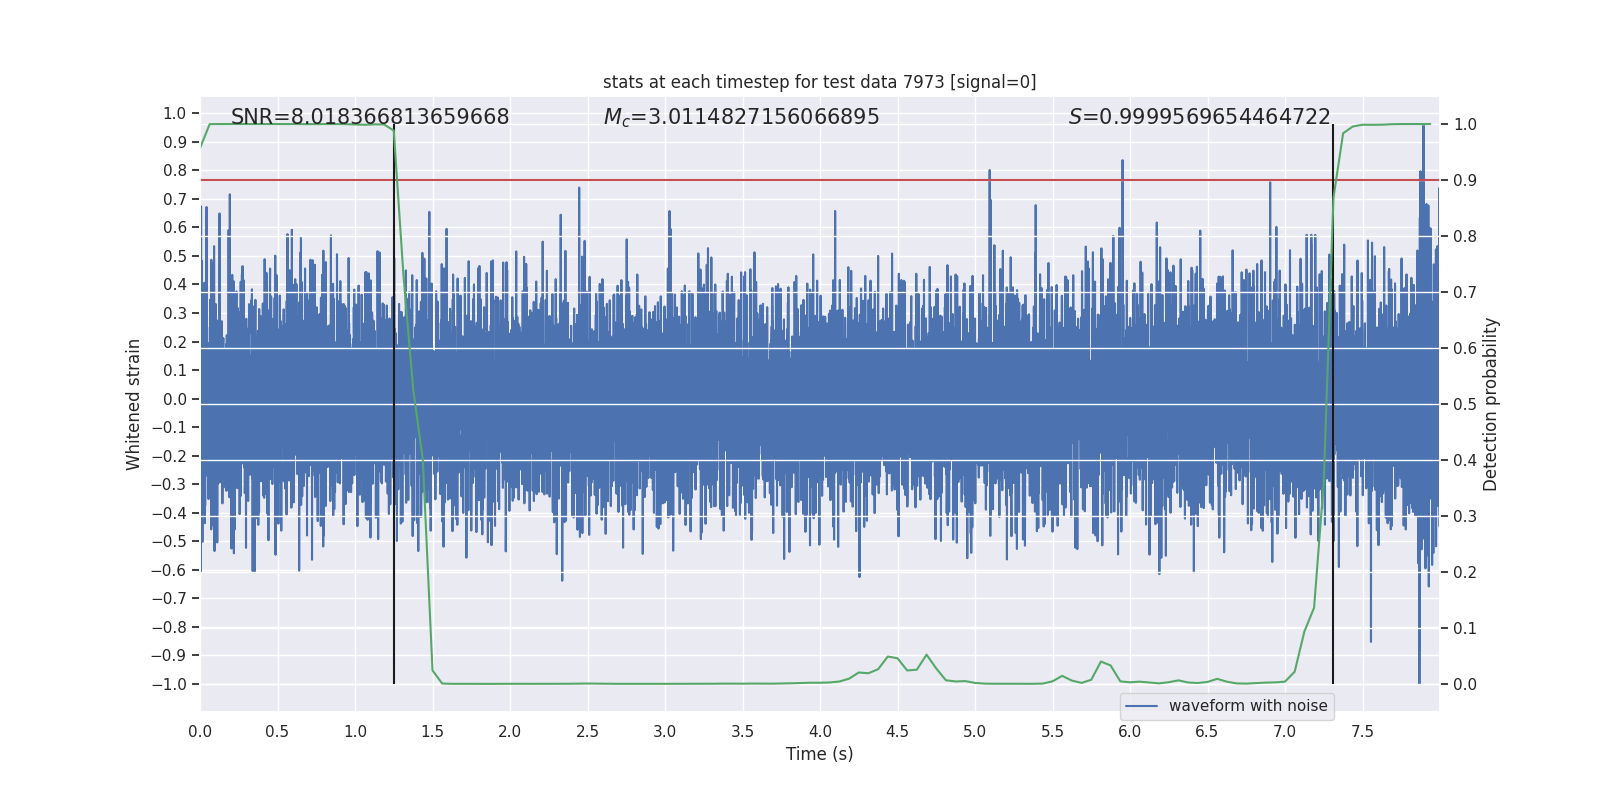Viewport: 1600px width, 800px height.
Task: Click the chirp mass Mc annotation
Action: click(x=741, y=117)
